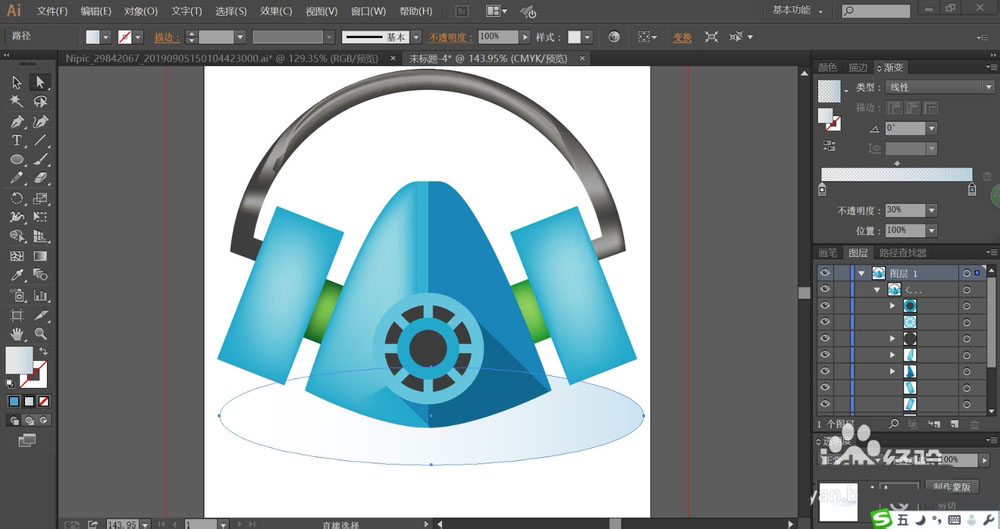Click the 变换 link in control bar

click(682, 38)
